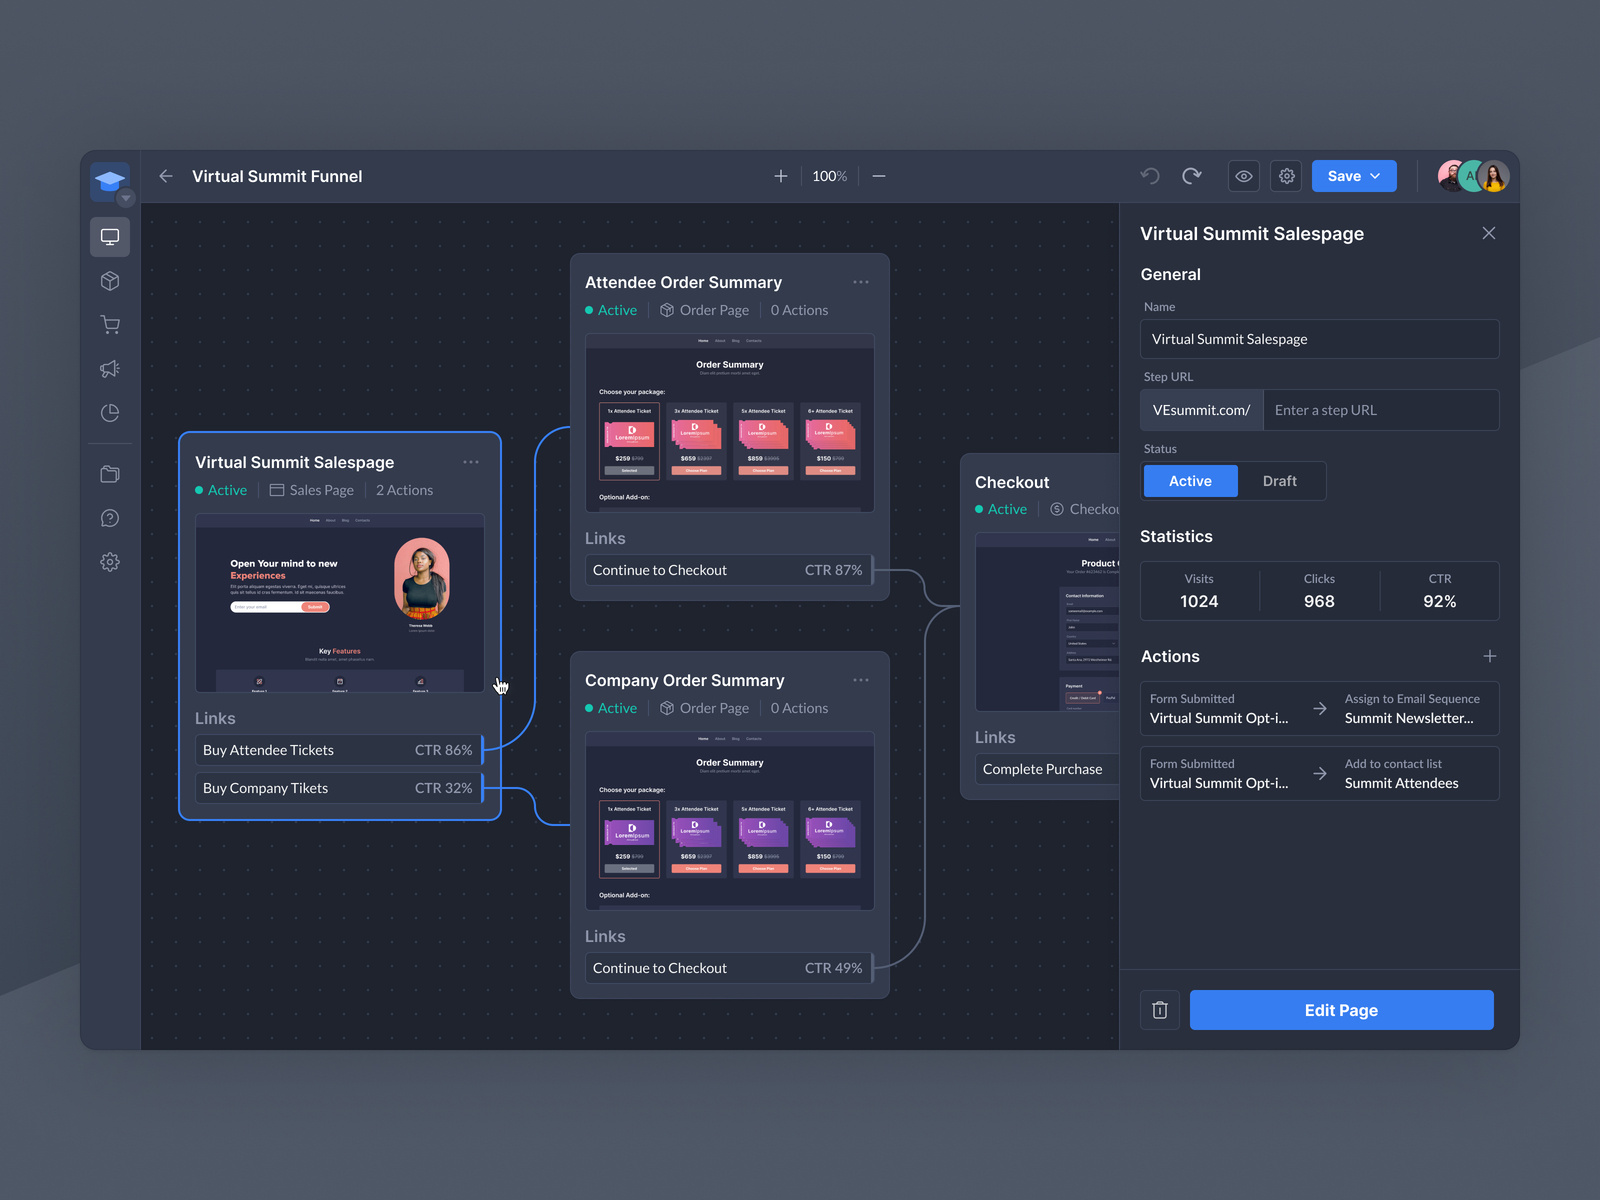Set page status to Active

pyautogui.click(x=1189, y=481)
